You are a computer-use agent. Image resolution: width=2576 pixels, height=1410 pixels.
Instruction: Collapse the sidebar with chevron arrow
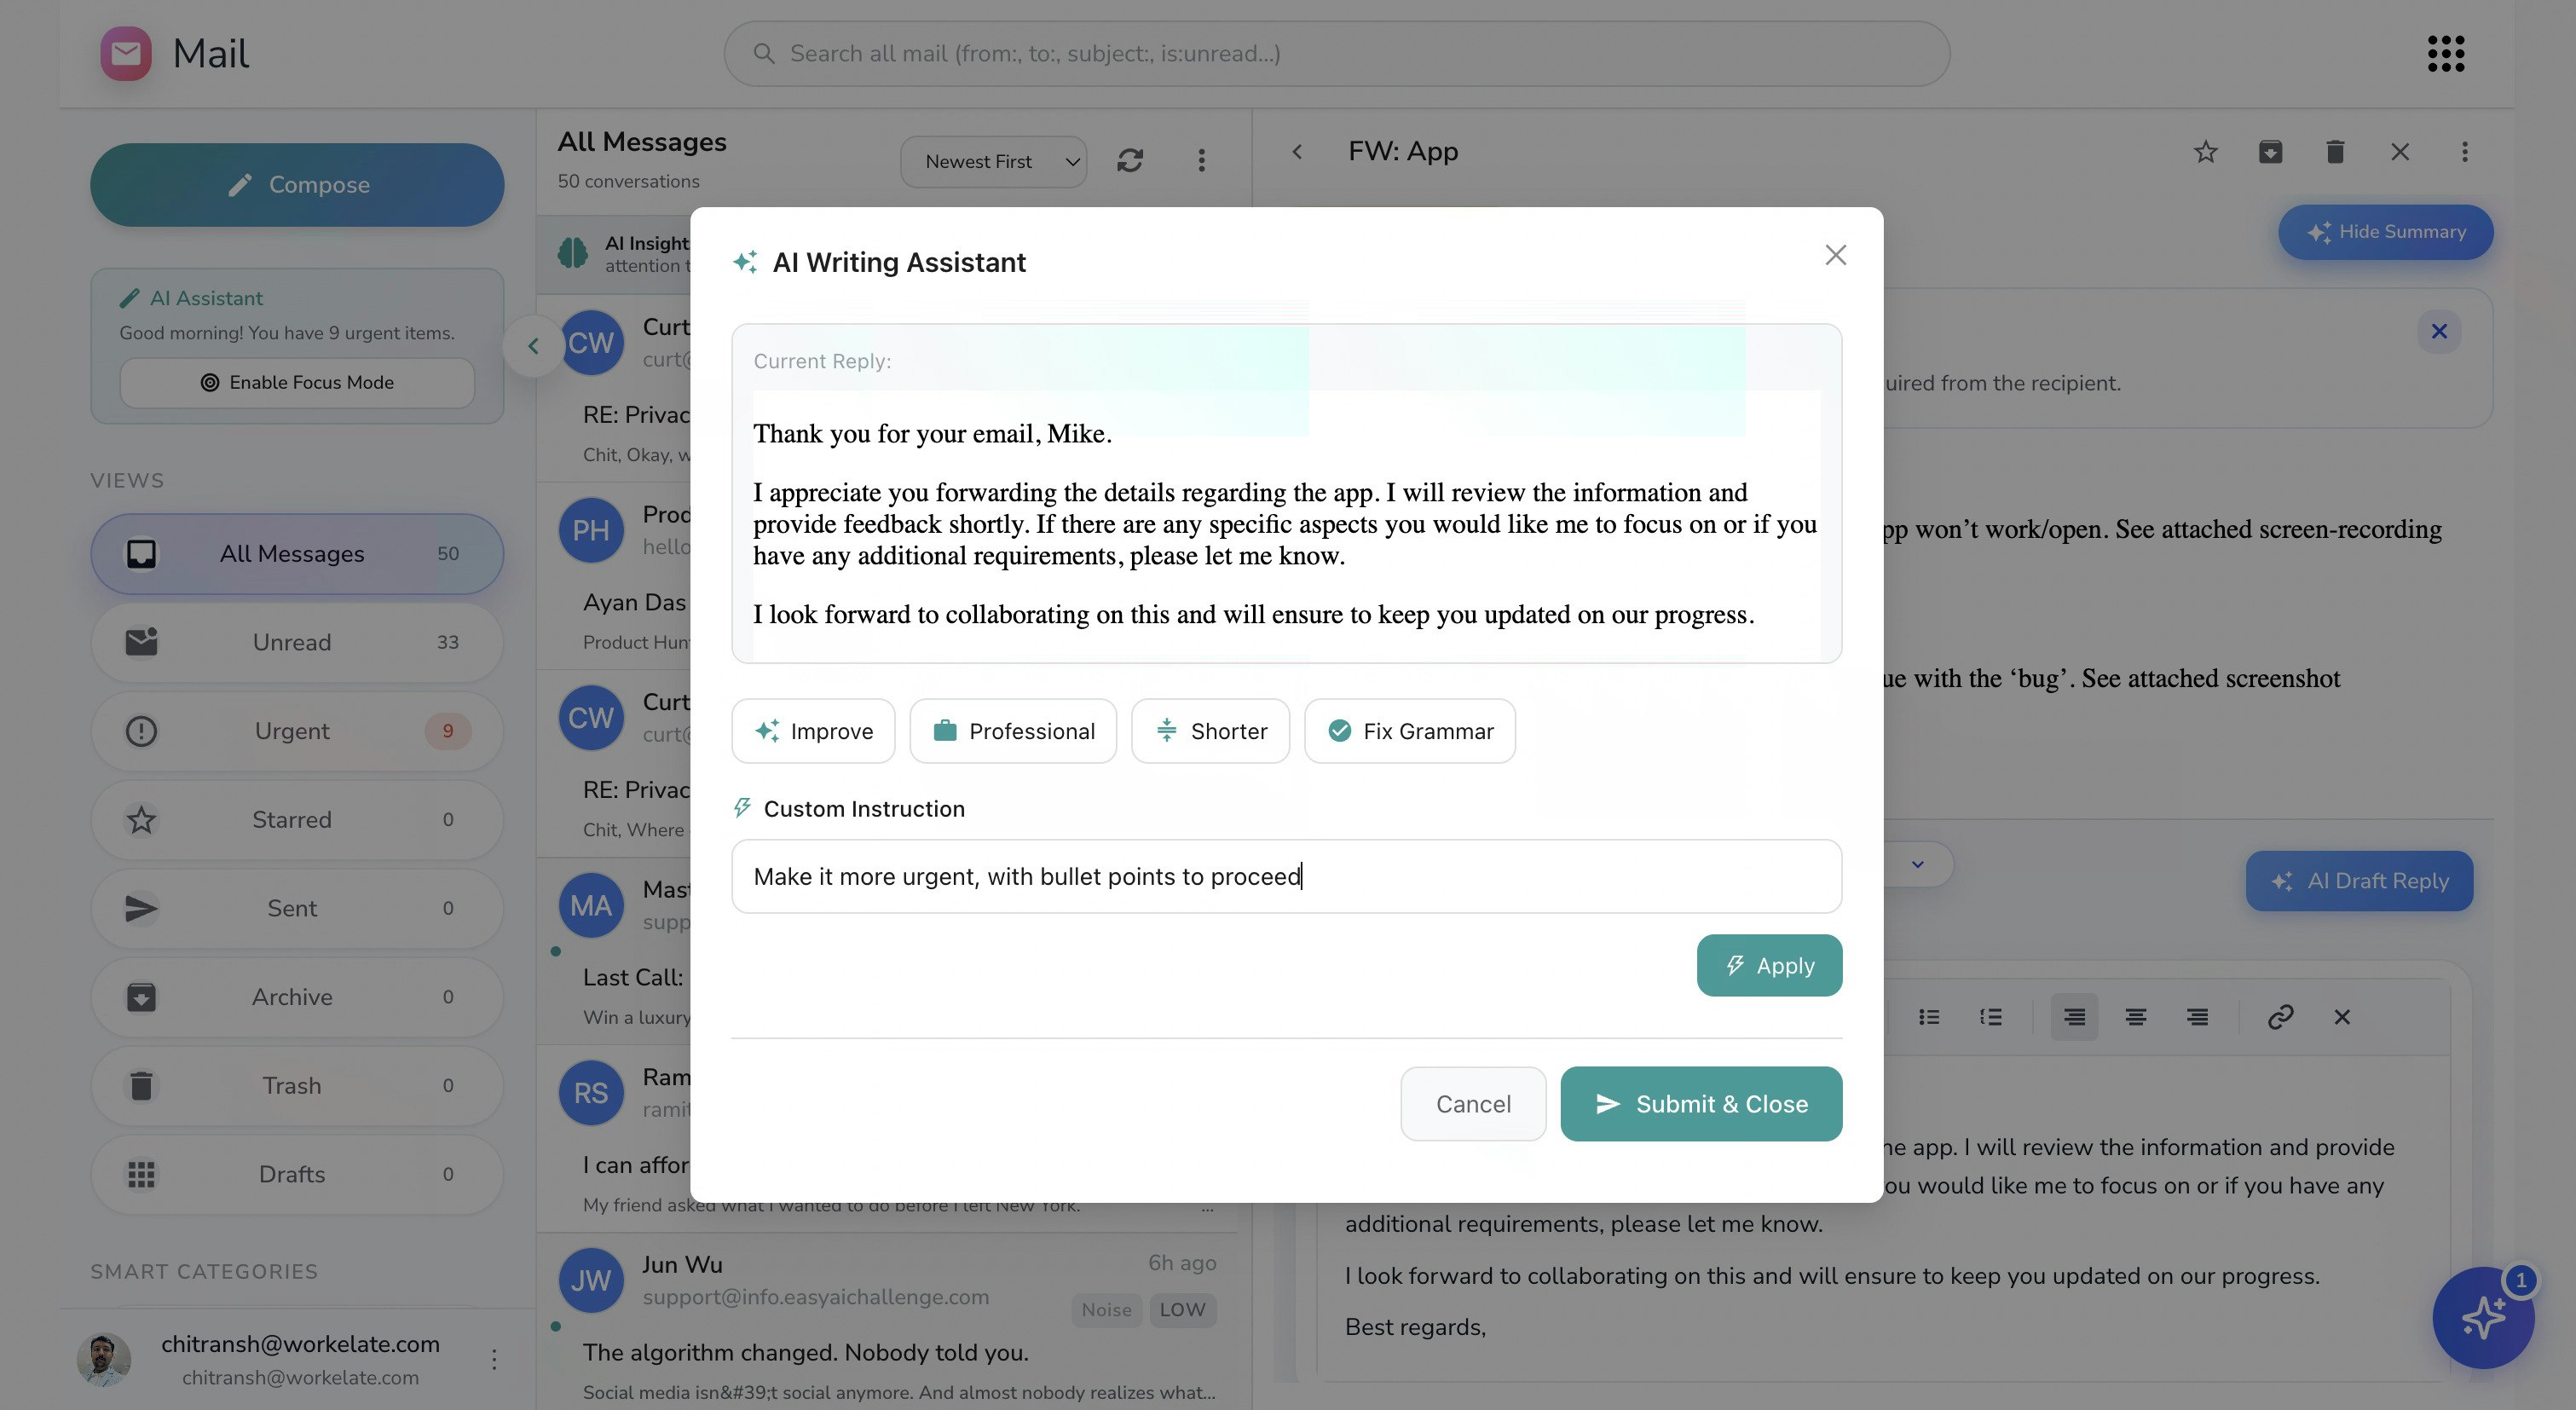[533, 346]
